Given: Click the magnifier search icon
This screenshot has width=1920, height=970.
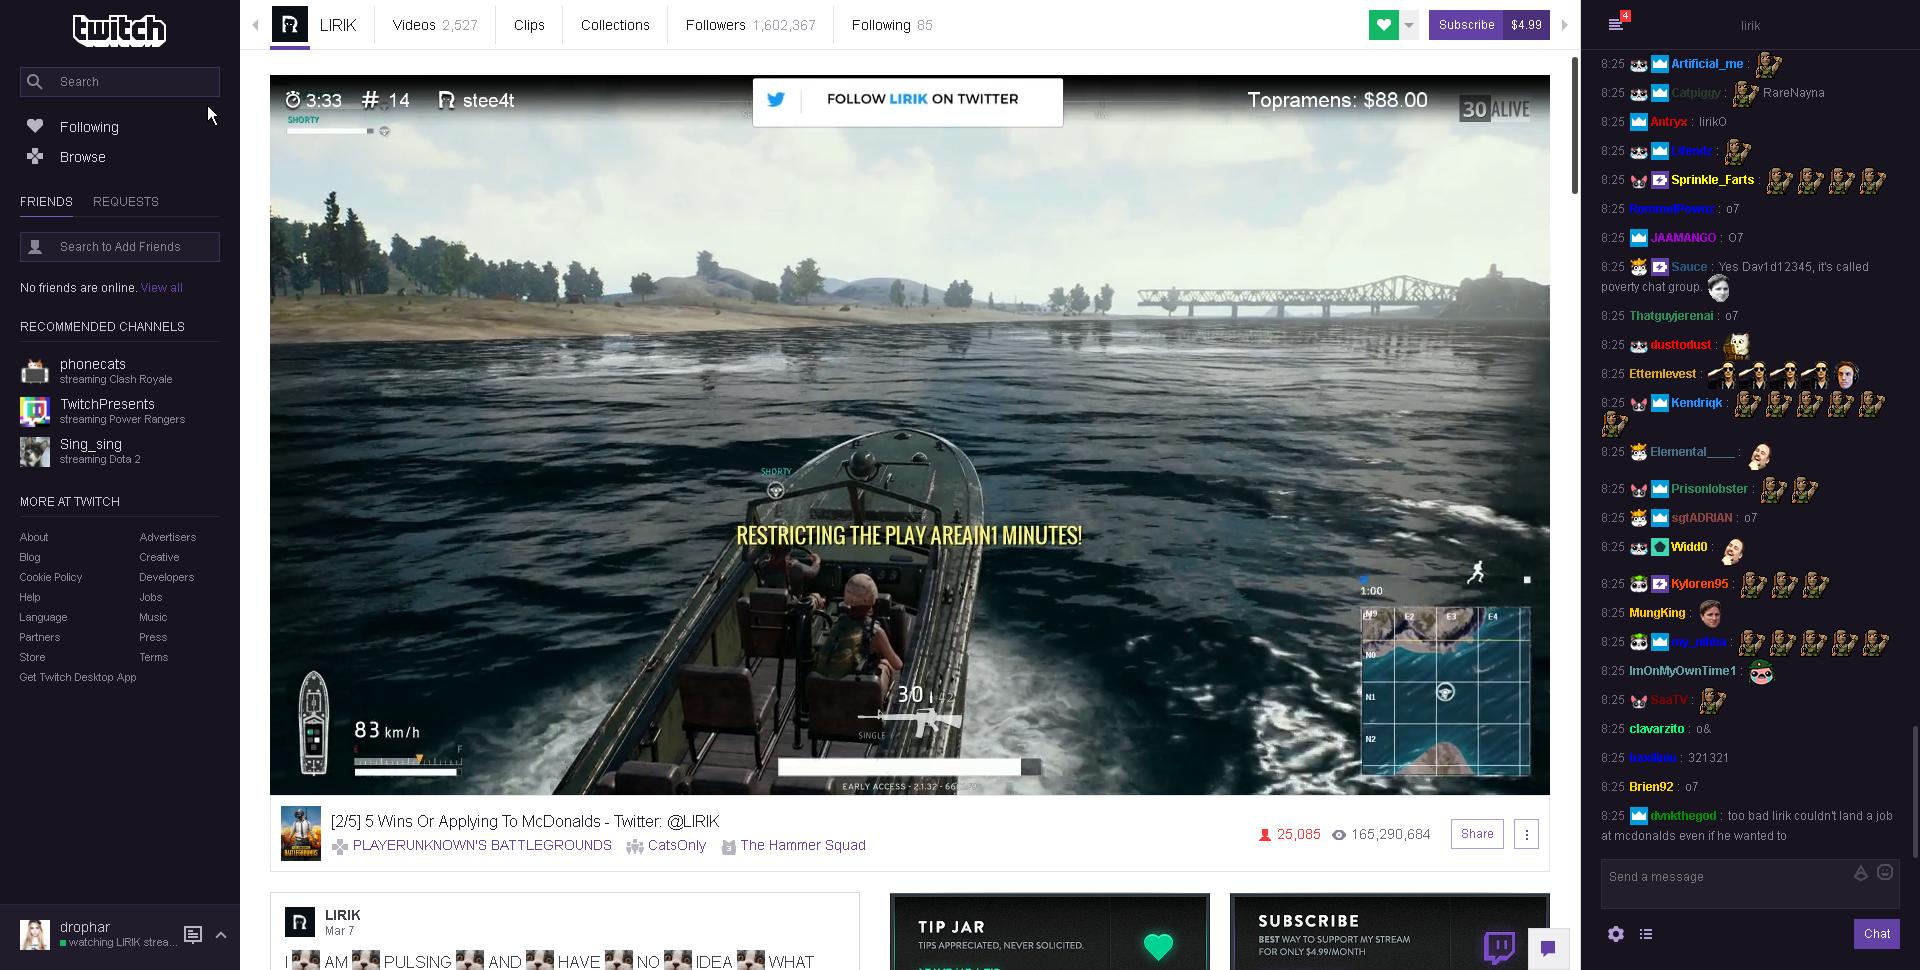Looking at the screenshot, I should tap(35, 82).
